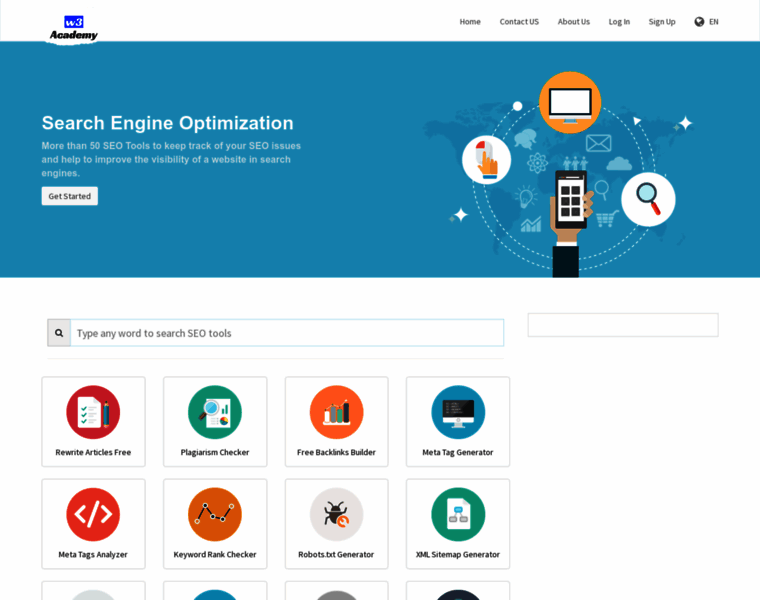Click the 'More than 50 SEO Tools' description

[x=171, y=159]
